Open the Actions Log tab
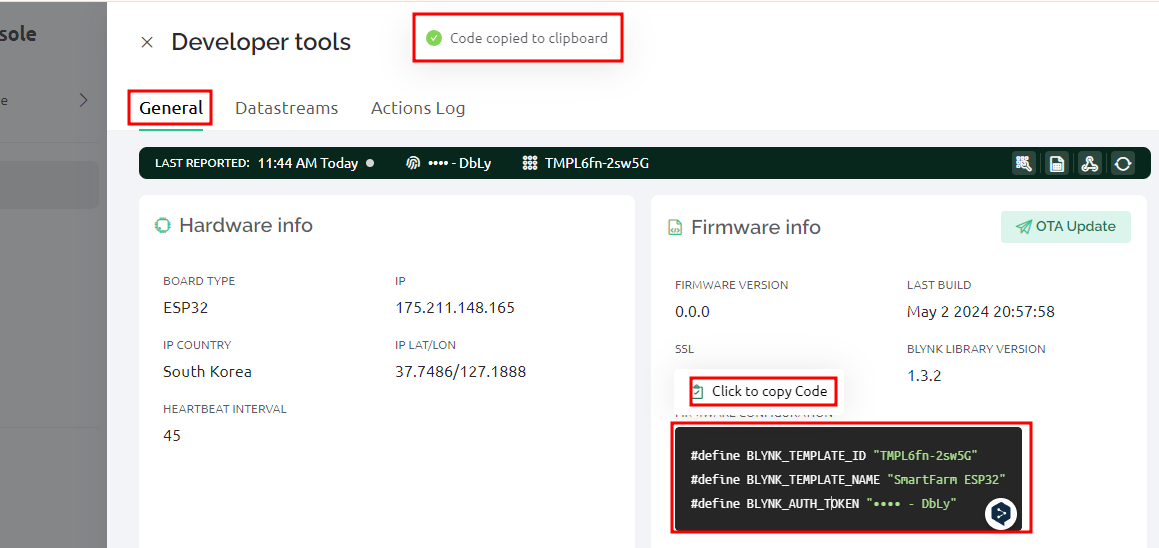The image size is (1159, 548). point(418,108)
